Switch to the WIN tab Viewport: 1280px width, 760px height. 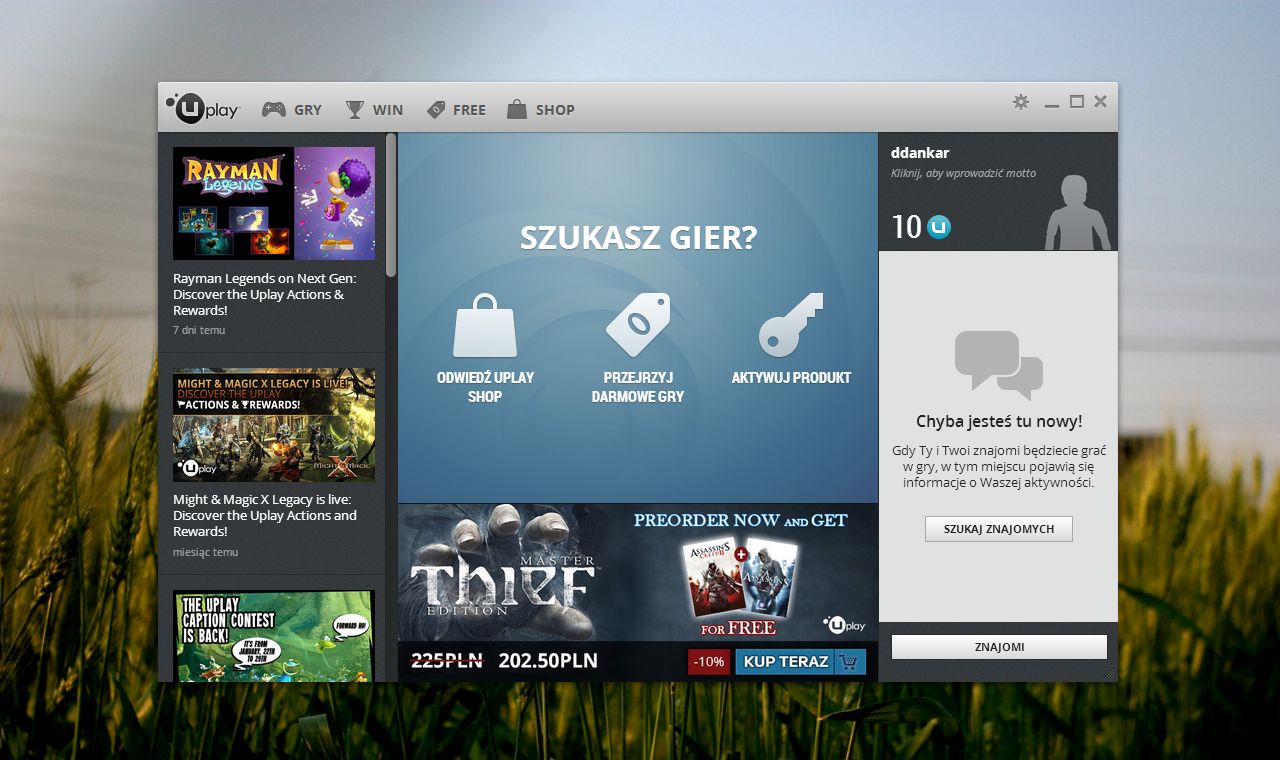click(x=374, y=110)
